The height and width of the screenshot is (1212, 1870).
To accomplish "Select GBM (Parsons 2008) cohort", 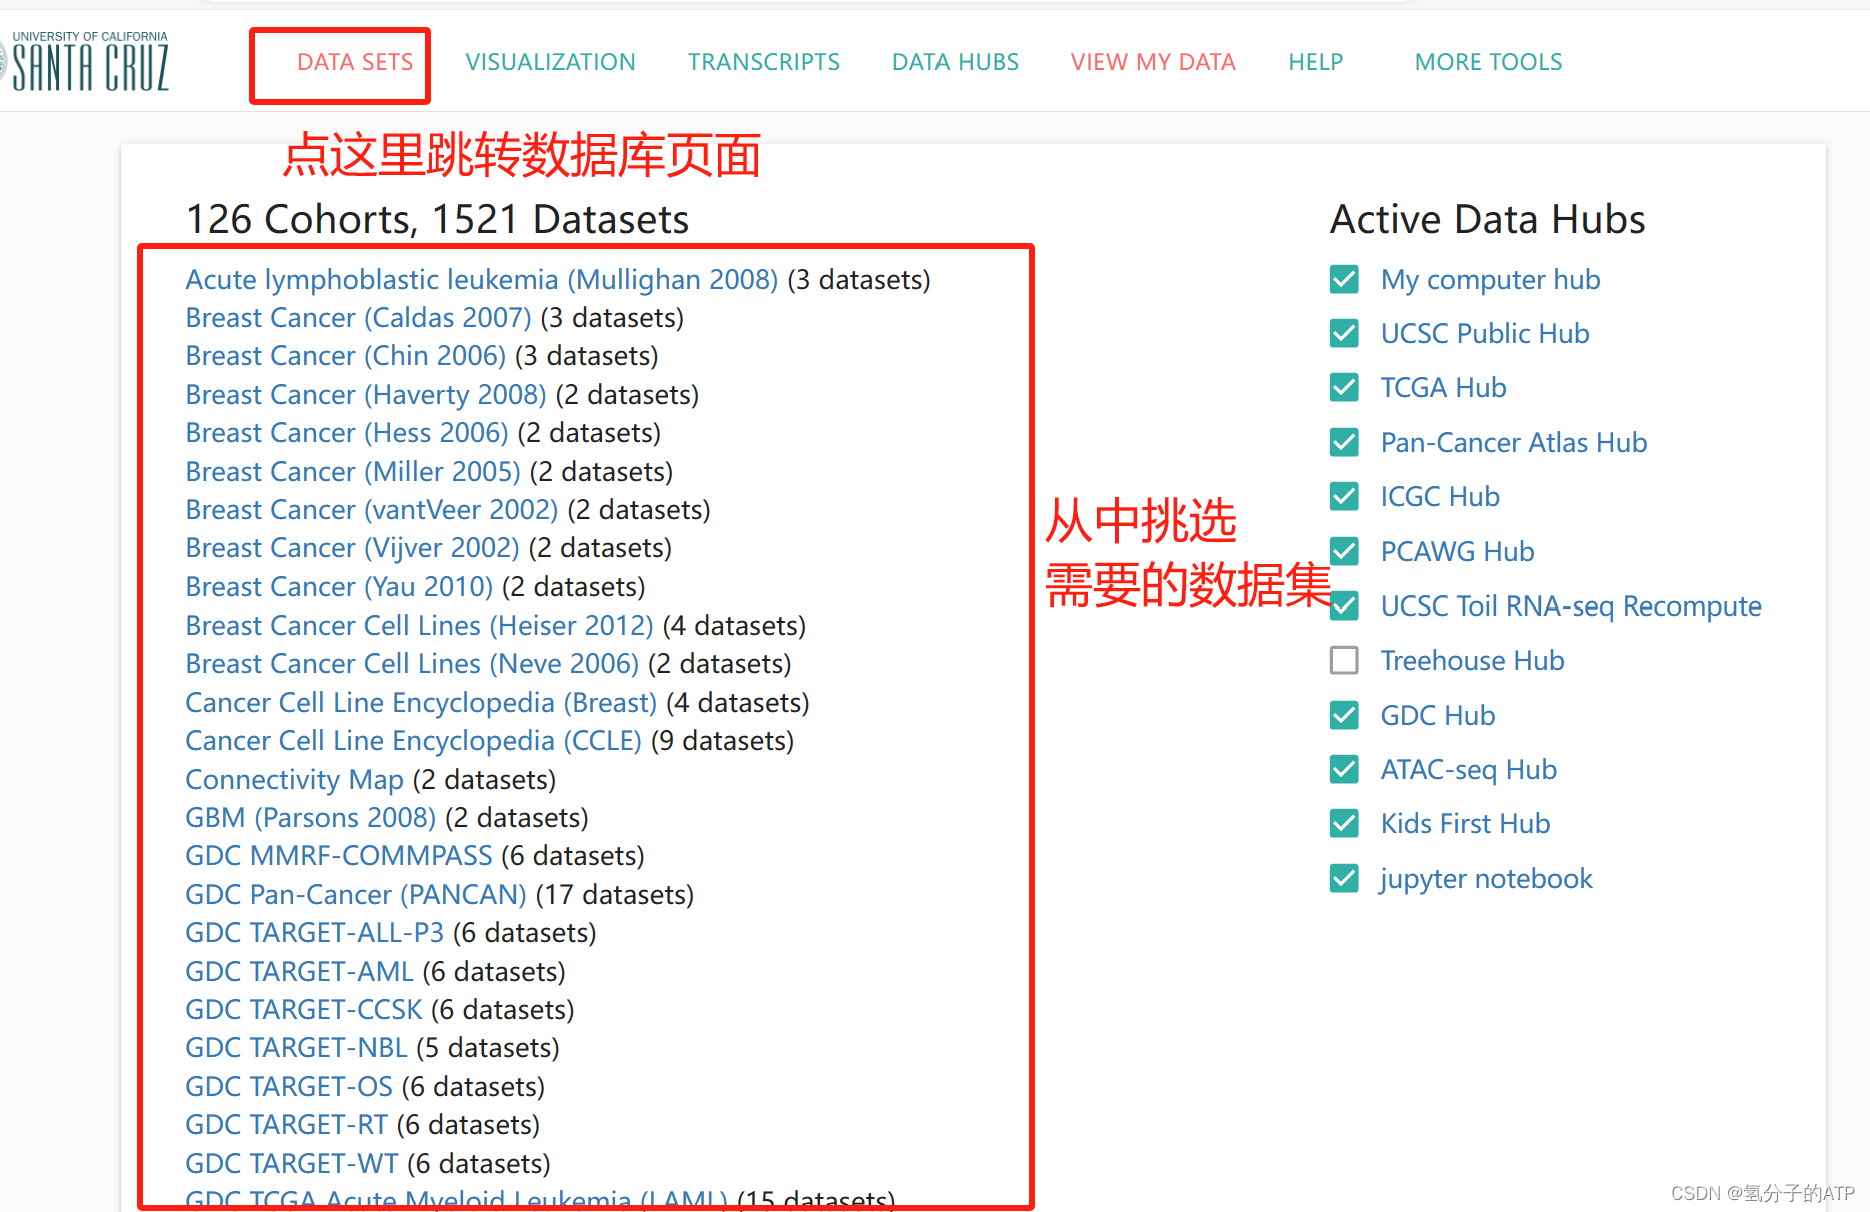I will tap(310, 818).
